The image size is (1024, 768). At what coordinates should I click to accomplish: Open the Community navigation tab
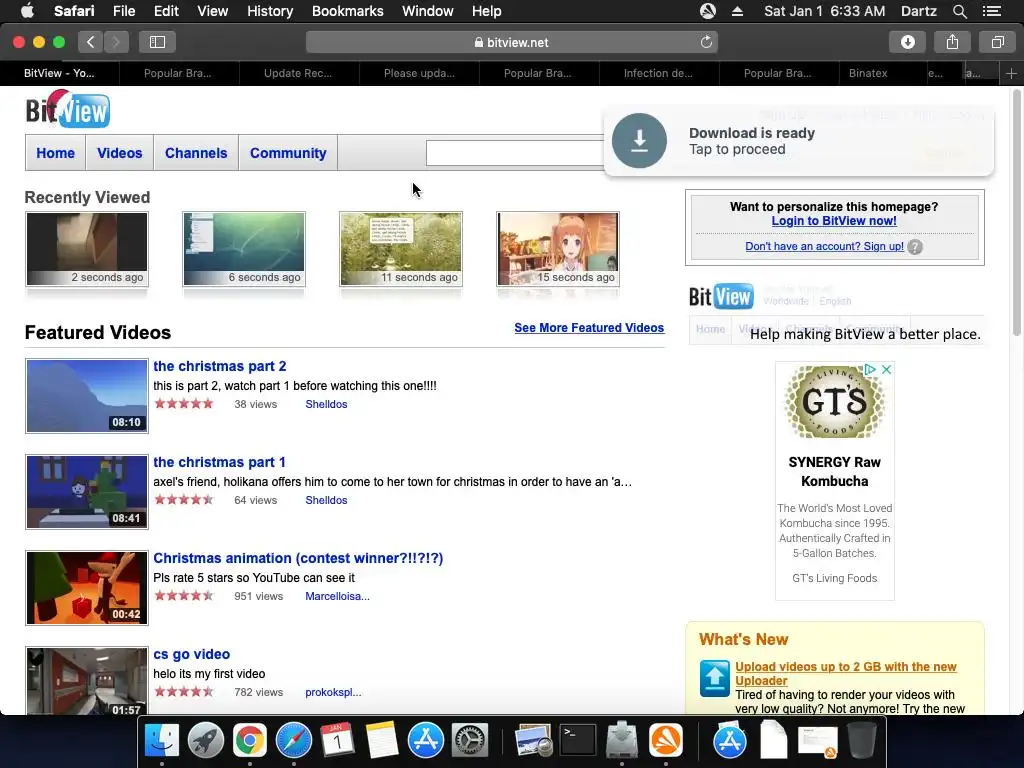(288, 153)
